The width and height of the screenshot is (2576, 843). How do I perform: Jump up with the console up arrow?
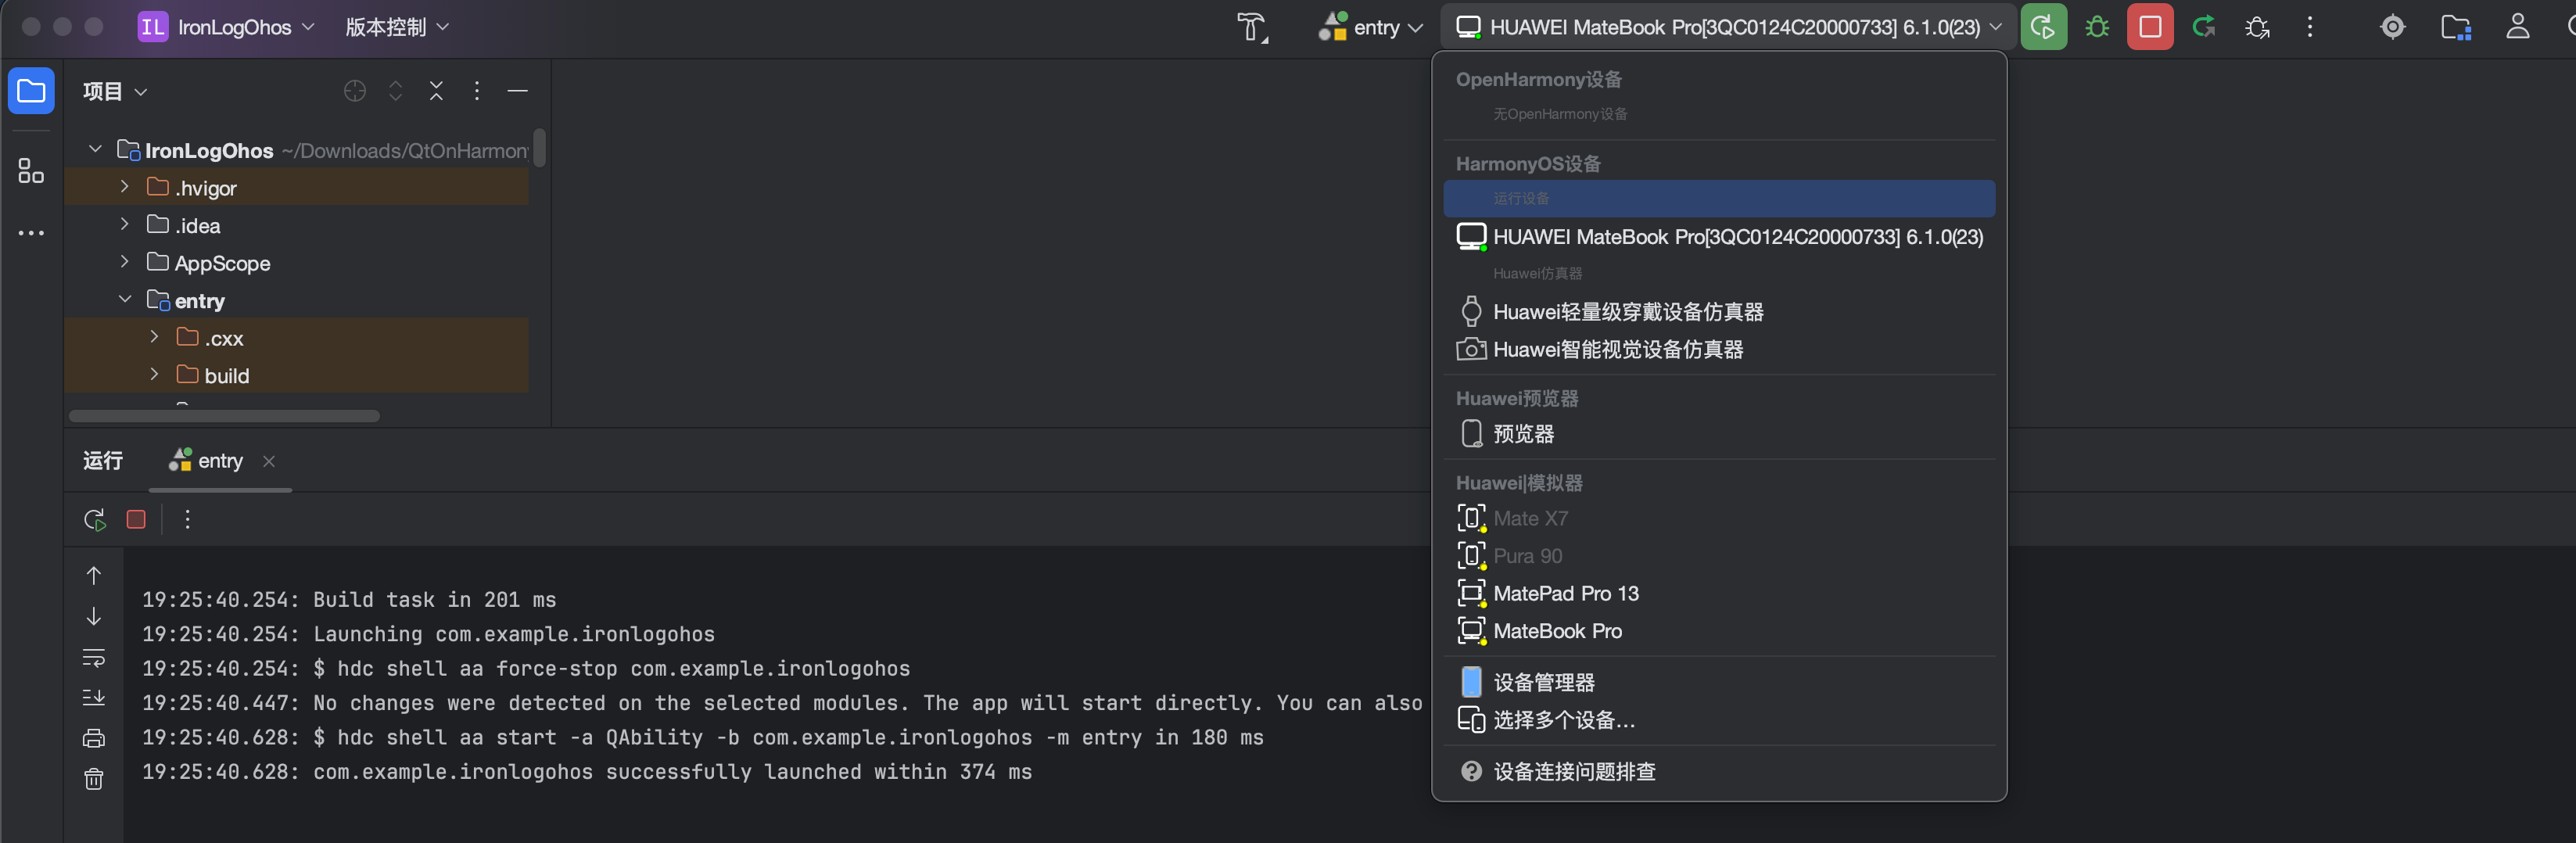94,575
